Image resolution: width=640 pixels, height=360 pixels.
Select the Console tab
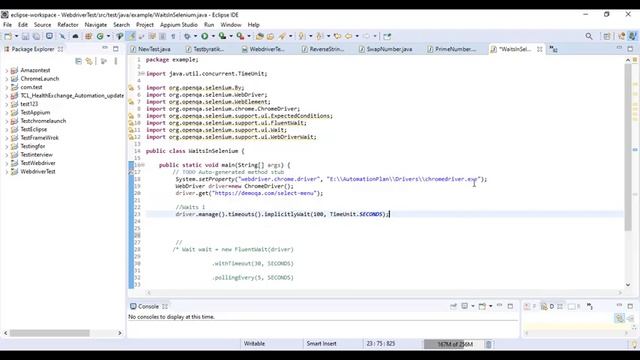(x=148, y=306)
